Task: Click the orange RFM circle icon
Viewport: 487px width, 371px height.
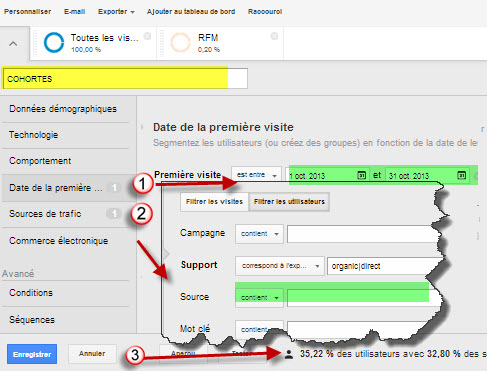Action: coord(180,42)
